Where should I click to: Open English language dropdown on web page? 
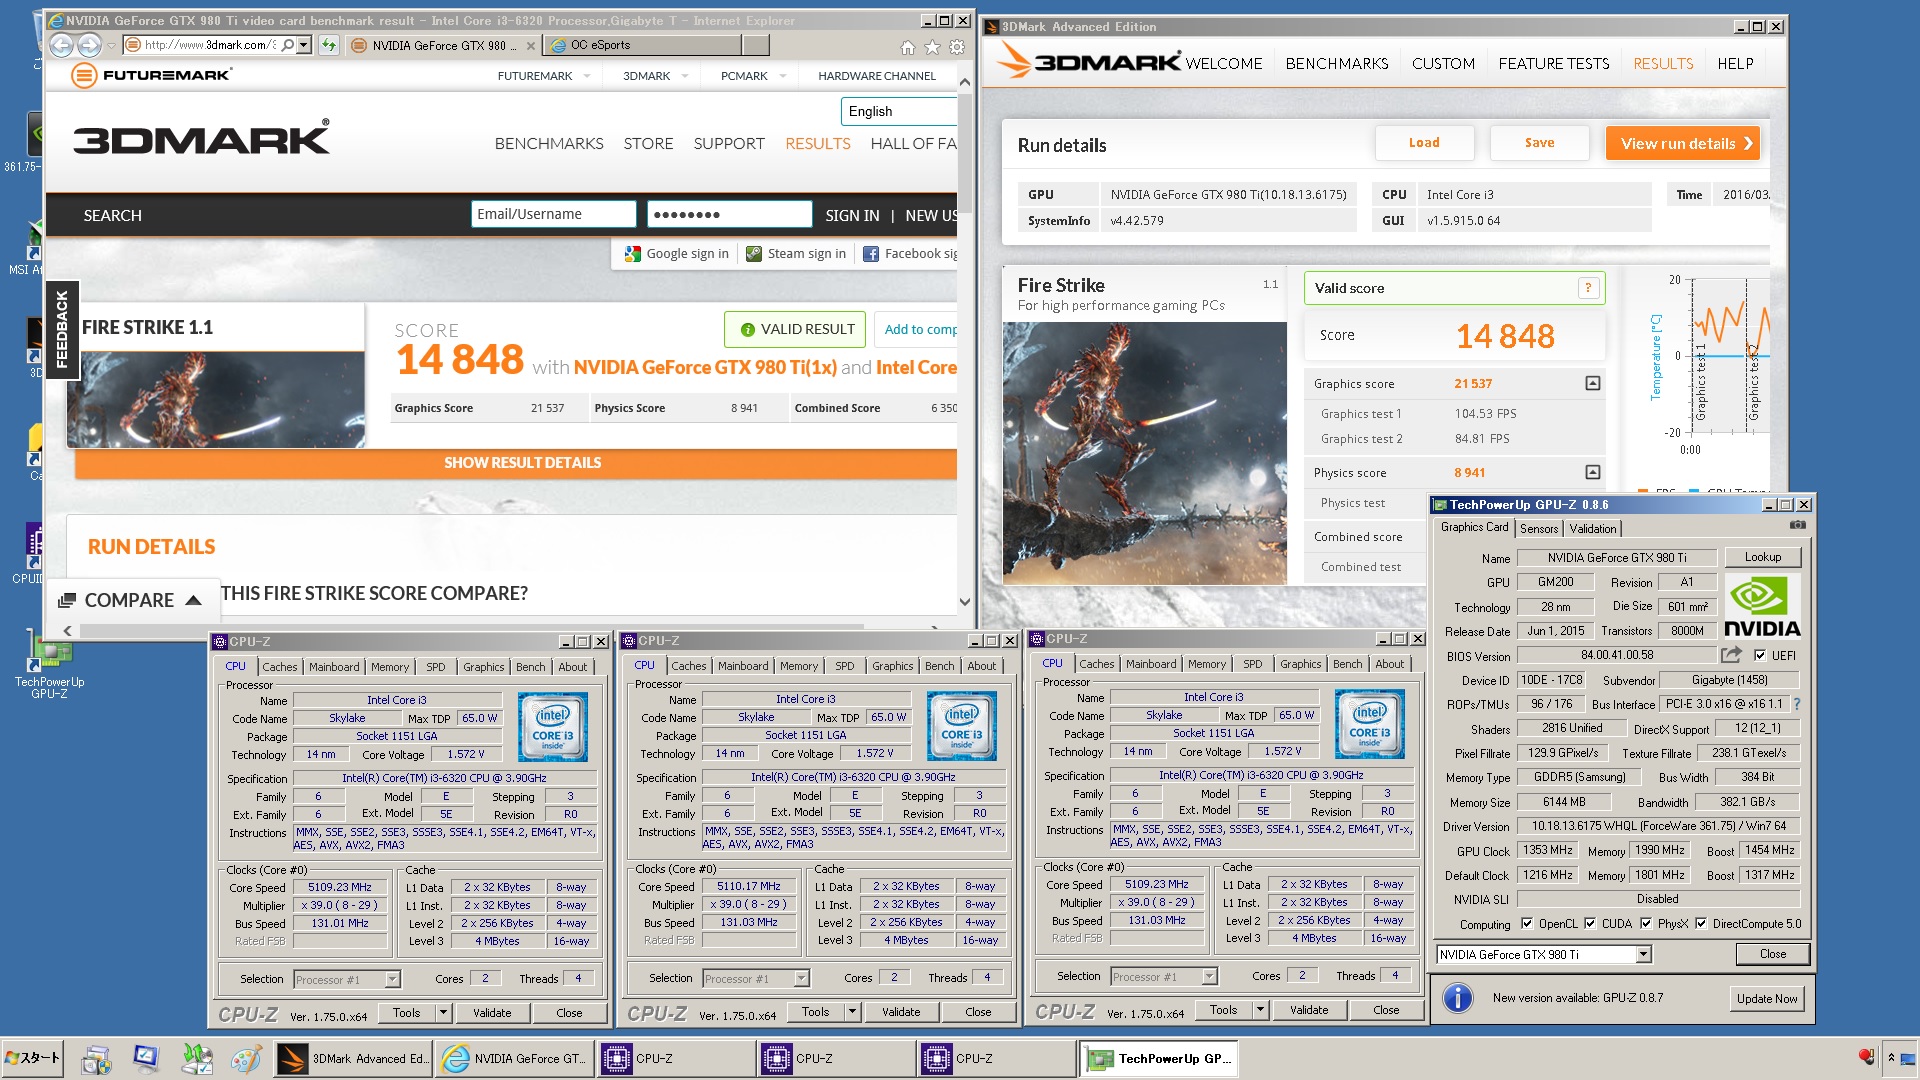click(x=899, y=111)
